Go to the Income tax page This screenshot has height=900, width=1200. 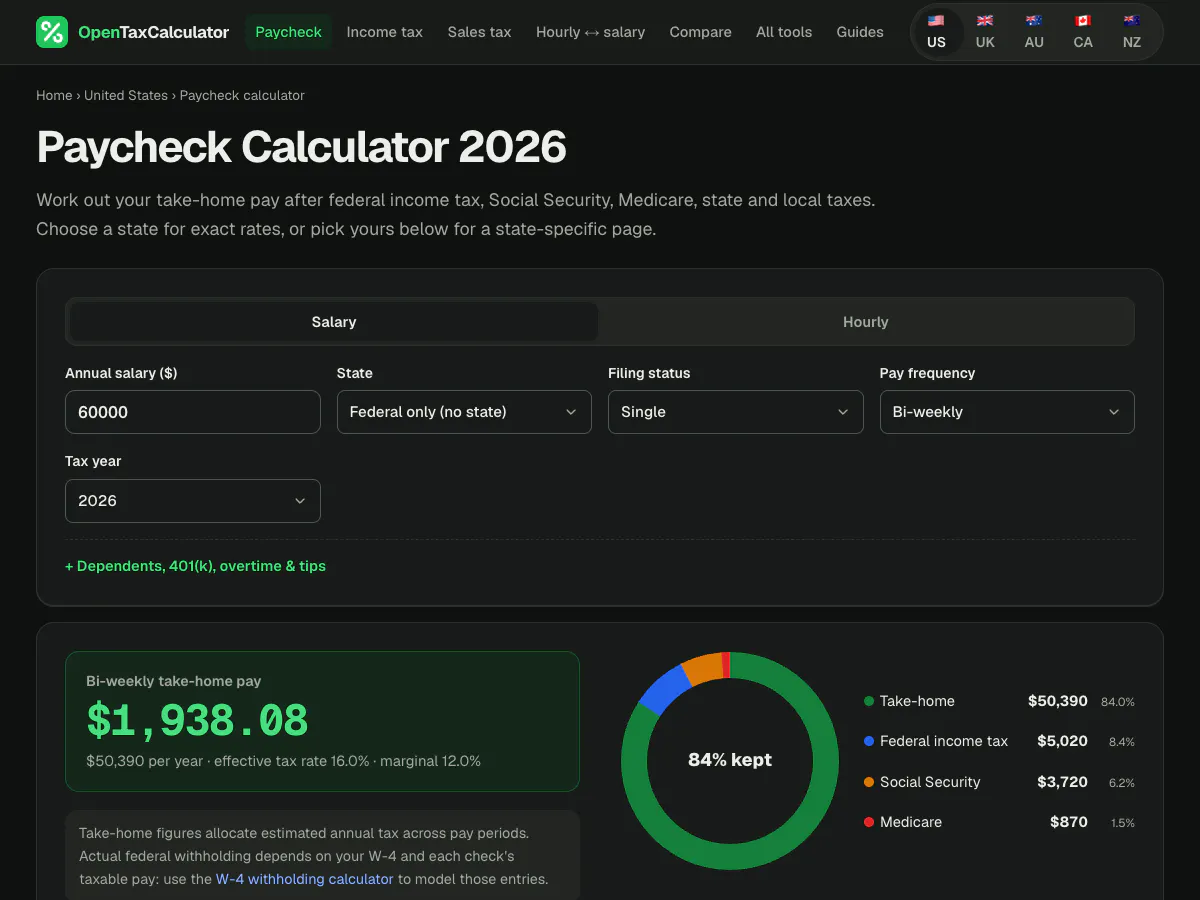(385, 32)
